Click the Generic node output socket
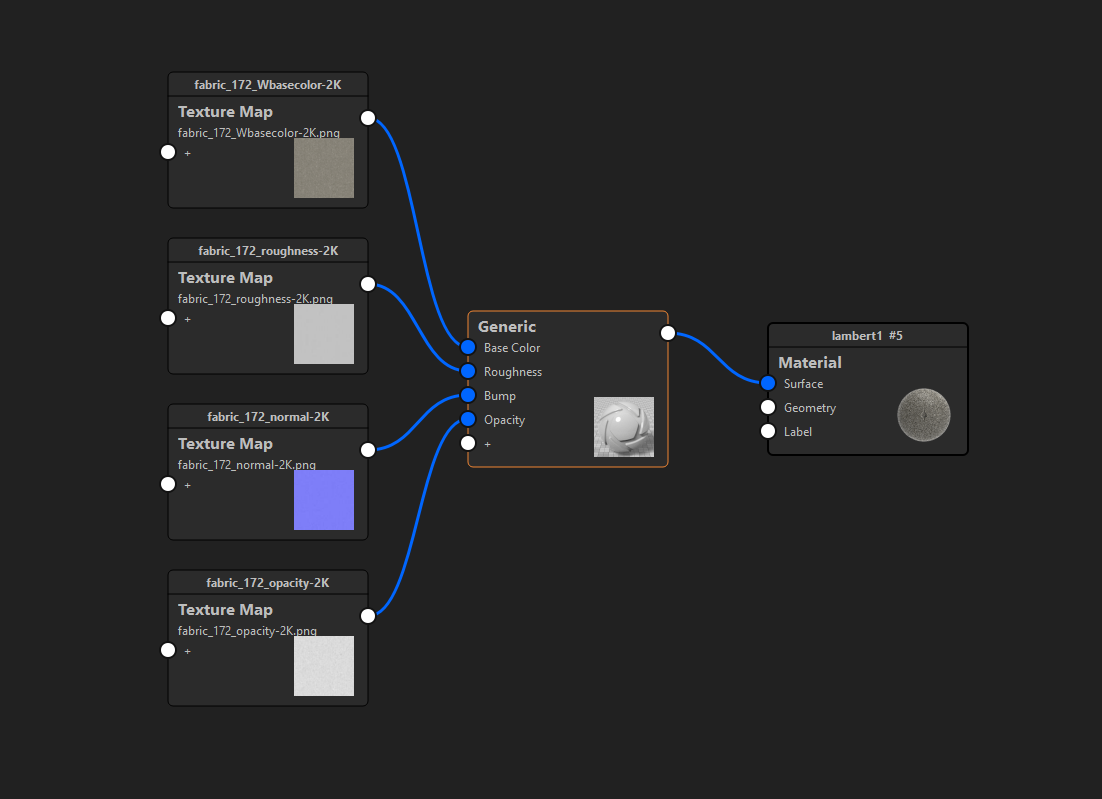 [x=668, y=333]
